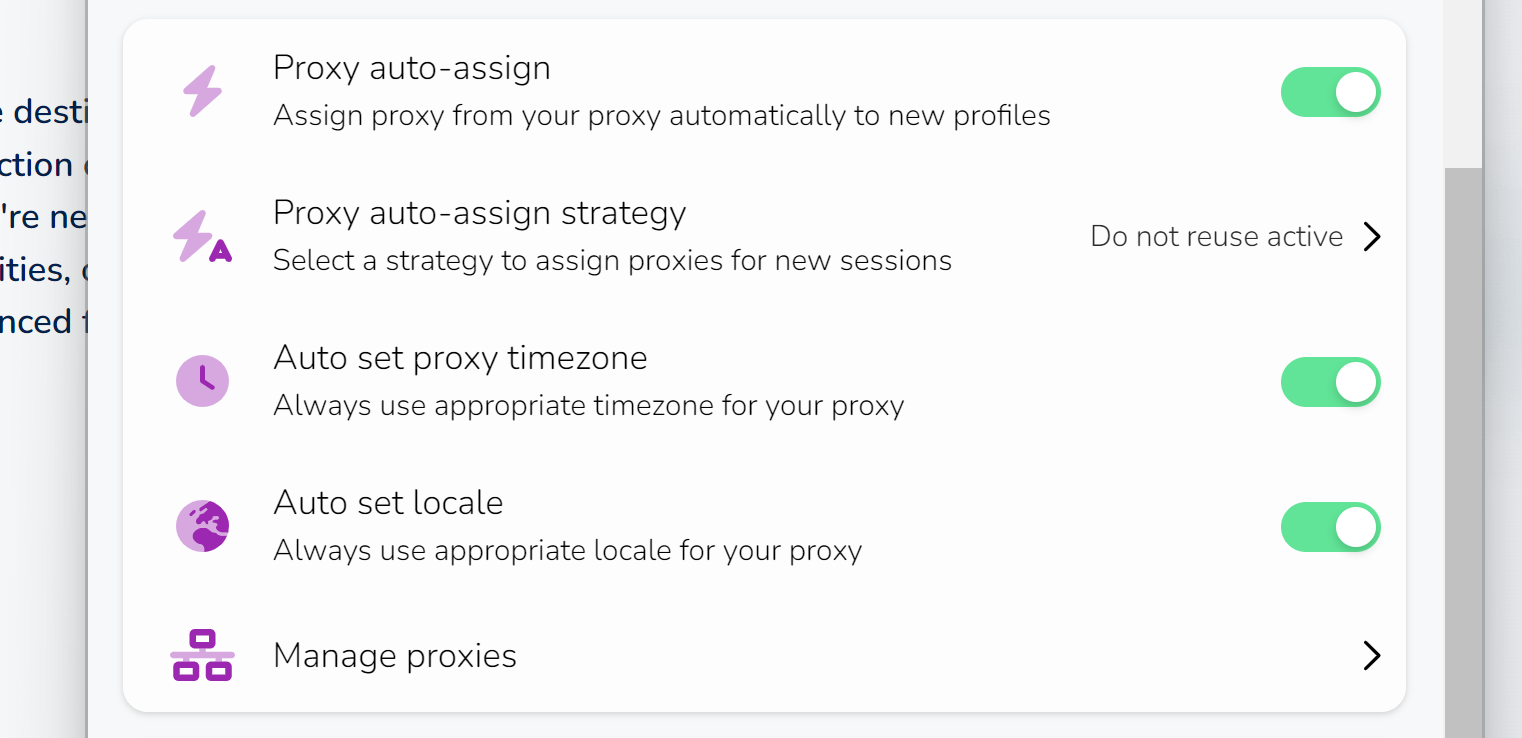Screen dimensions: 1522x738
Task: Click the text Always use appropriate locale for your proxy
Action: [x=567, y=551]
